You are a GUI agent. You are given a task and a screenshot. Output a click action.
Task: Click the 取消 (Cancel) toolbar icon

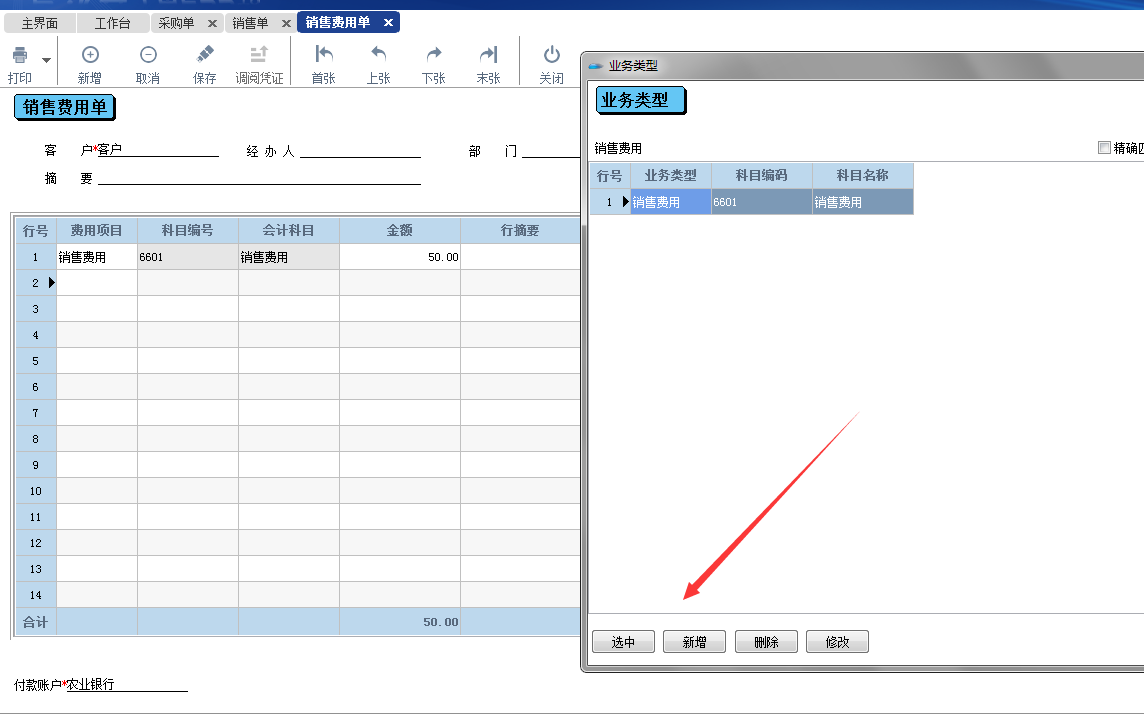pos(148,56)
